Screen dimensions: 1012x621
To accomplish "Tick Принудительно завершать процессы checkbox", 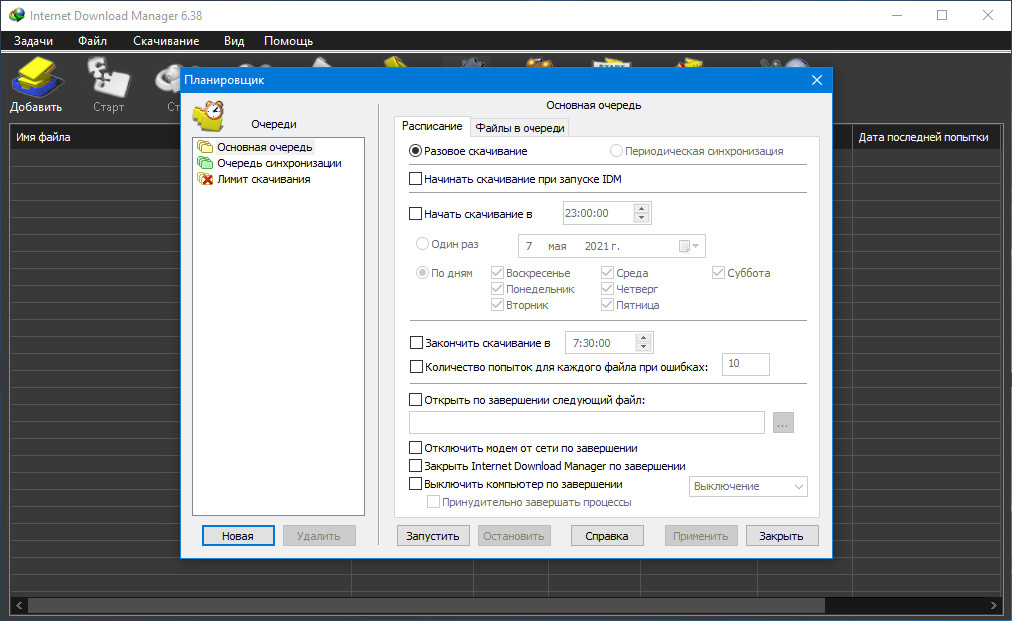I will tap(434, 502).
